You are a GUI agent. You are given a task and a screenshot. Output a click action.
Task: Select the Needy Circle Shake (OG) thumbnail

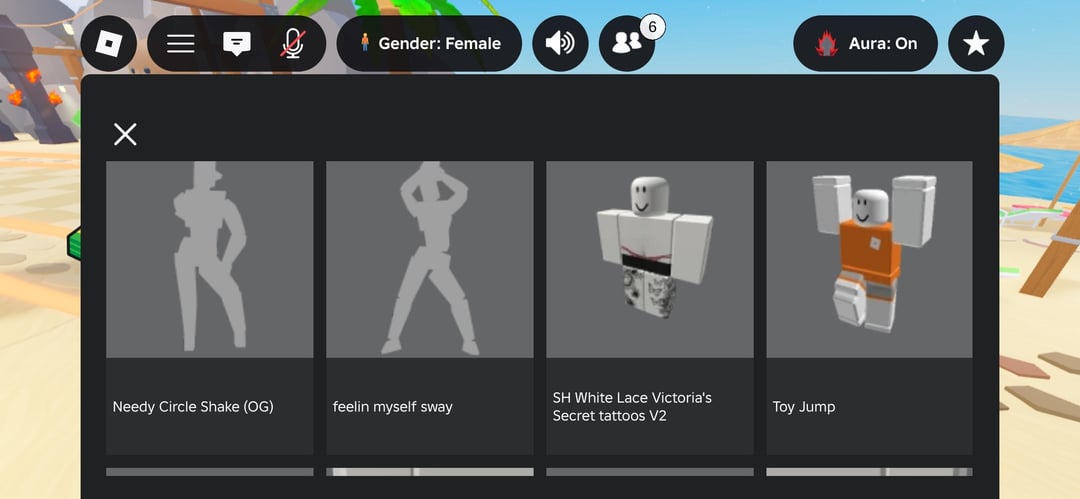[x=209, y=259]
